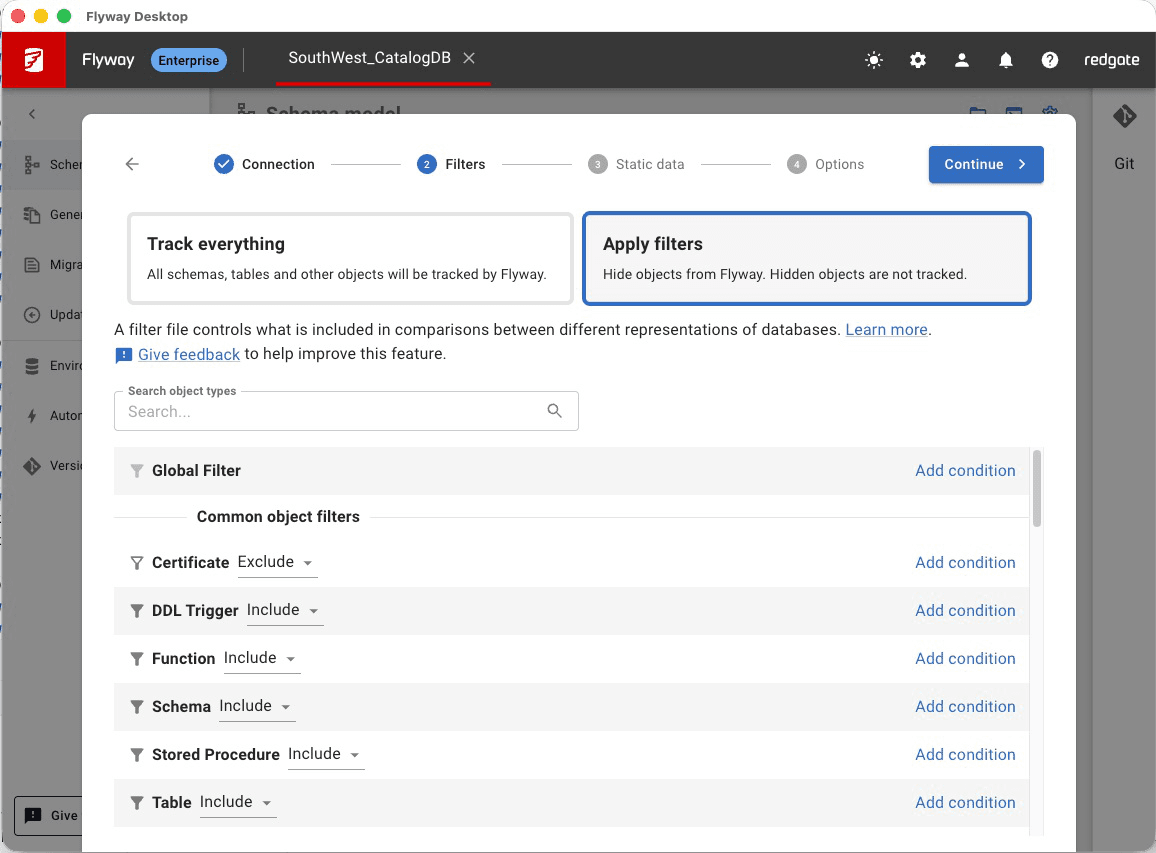Open the Give feedback link
Screen dimensions: 1156x853
point(189,355)
